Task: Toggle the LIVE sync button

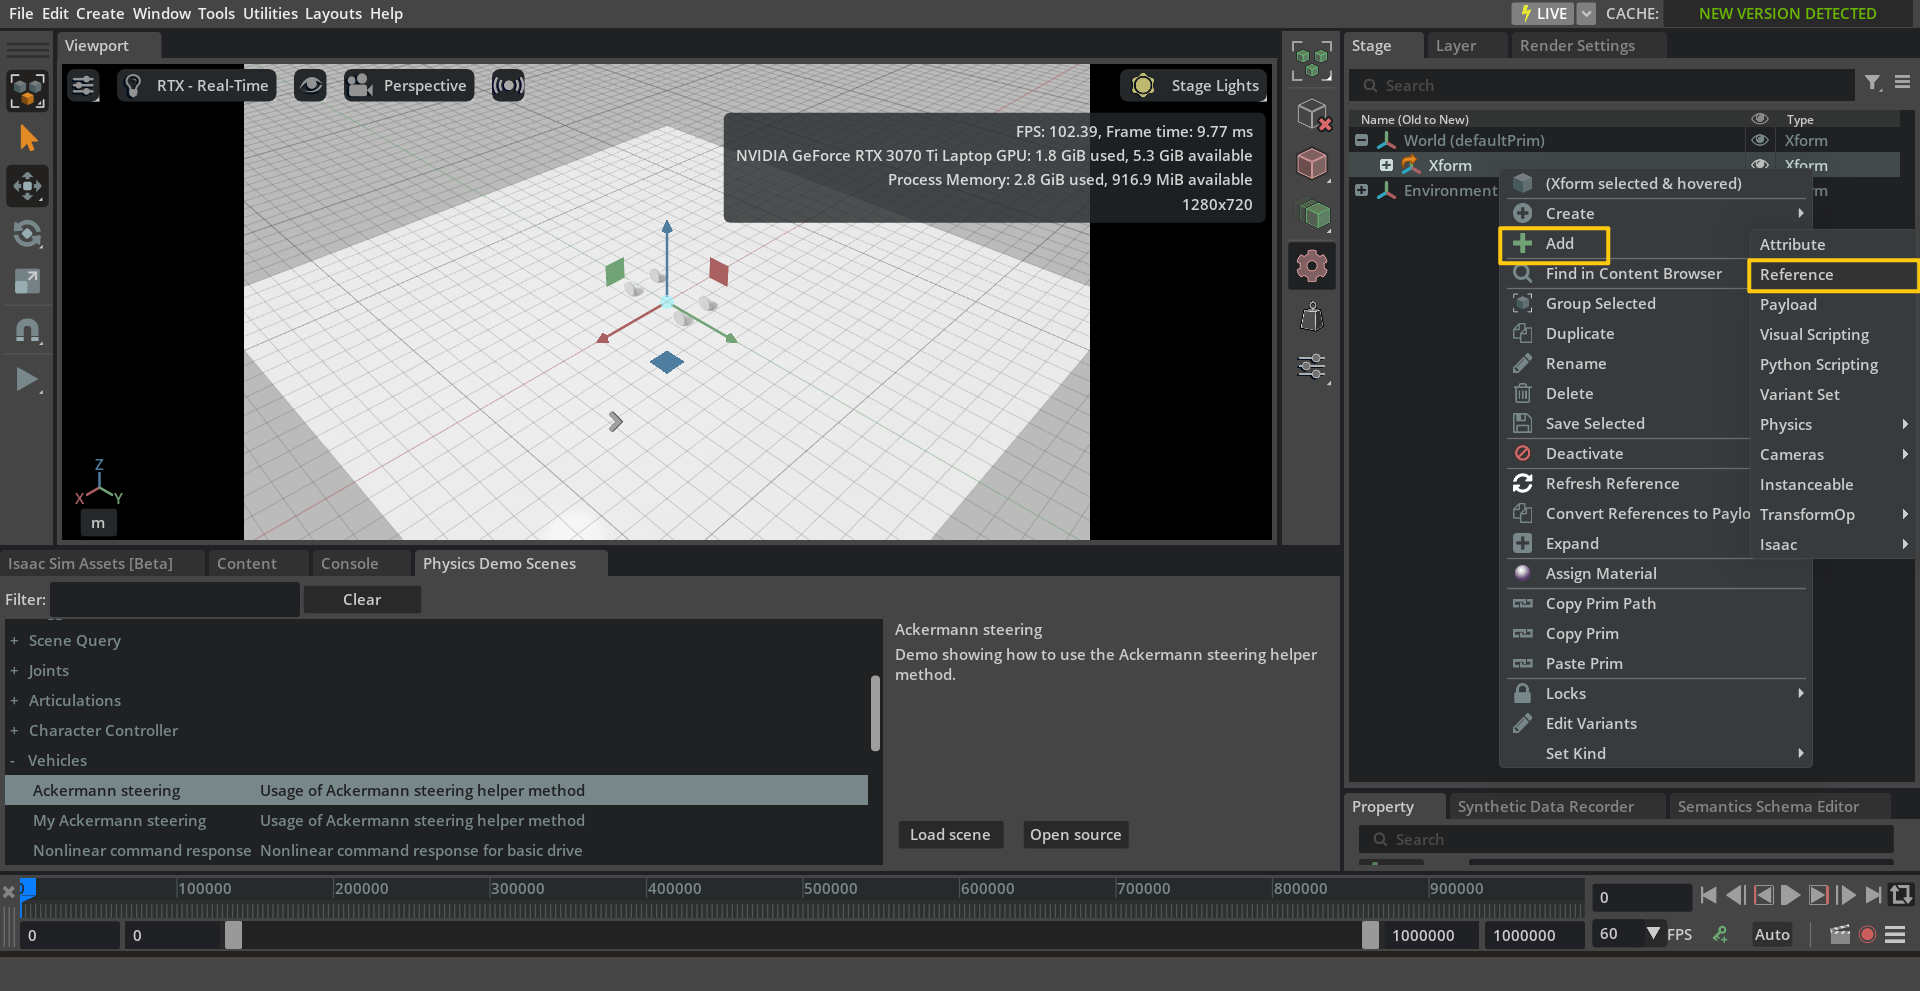Action: coord(1543,13)
